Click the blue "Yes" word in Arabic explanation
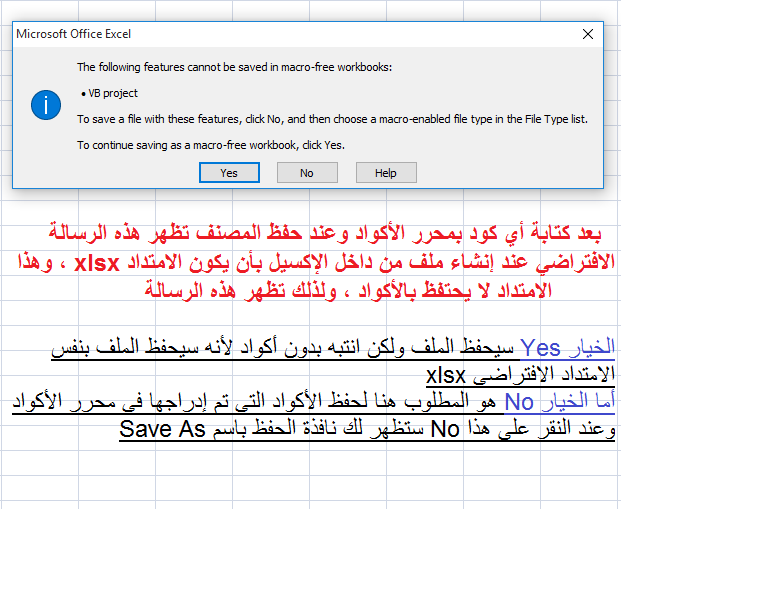The image size is (768, 614). coord(540,348)
